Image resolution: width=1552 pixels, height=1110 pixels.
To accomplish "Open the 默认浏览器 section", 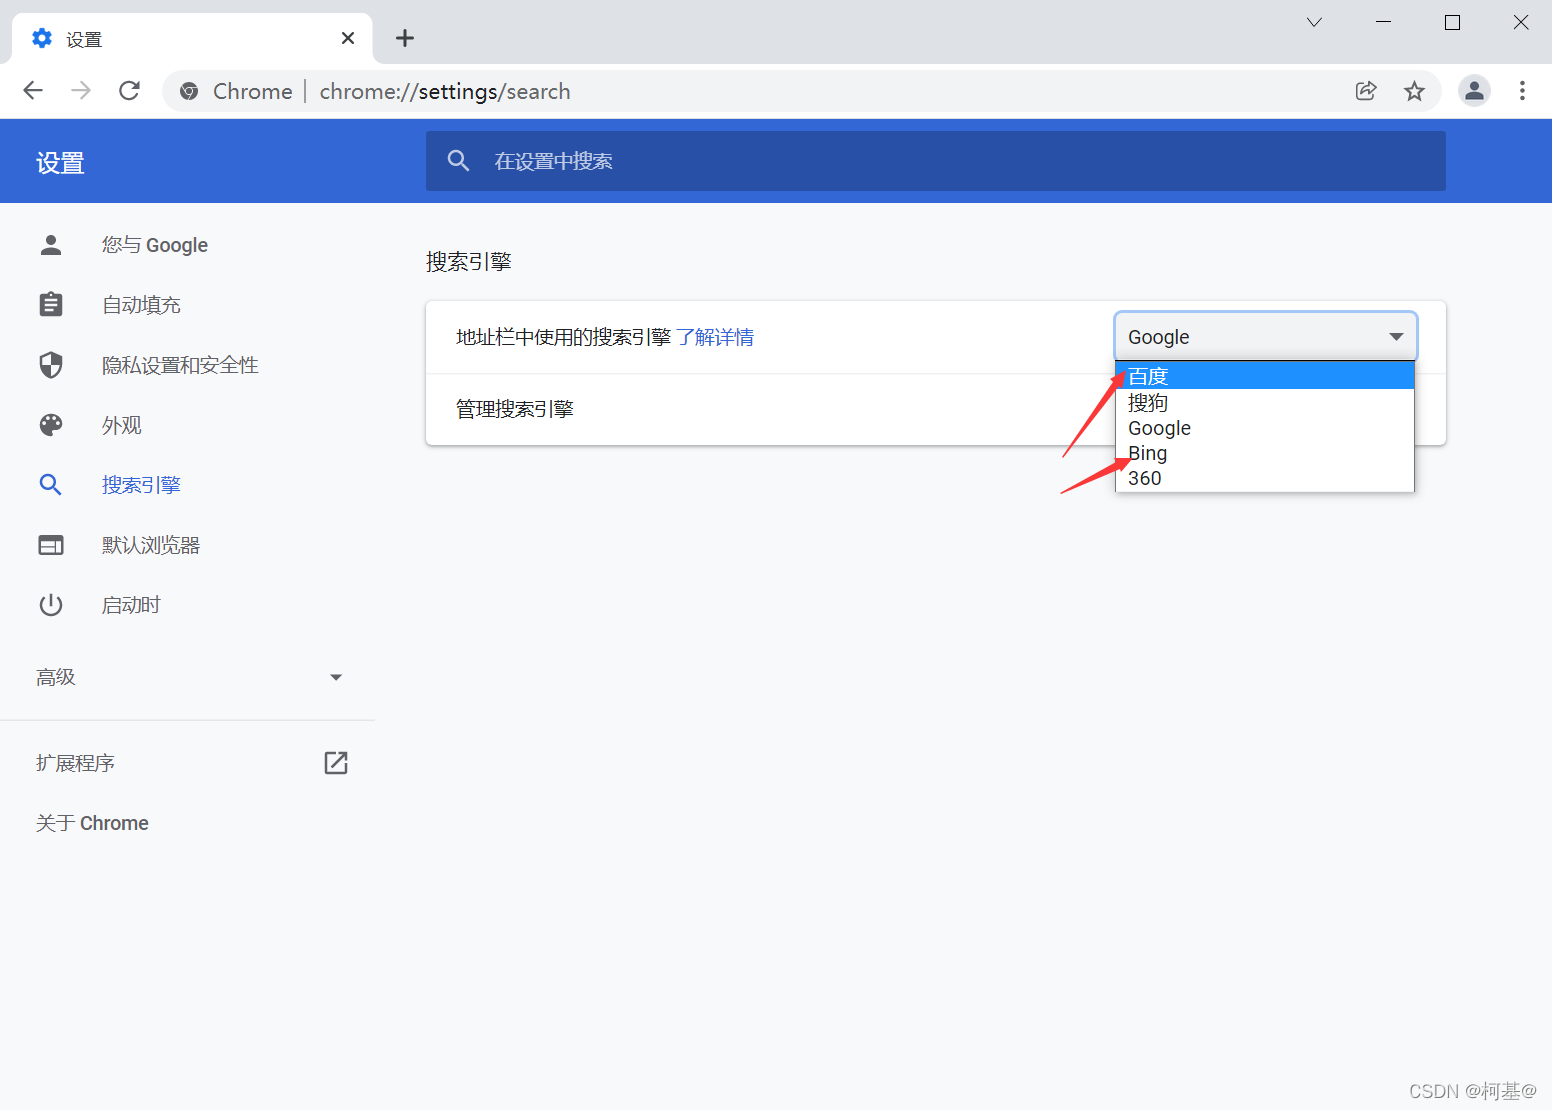I will click(151, 545).
